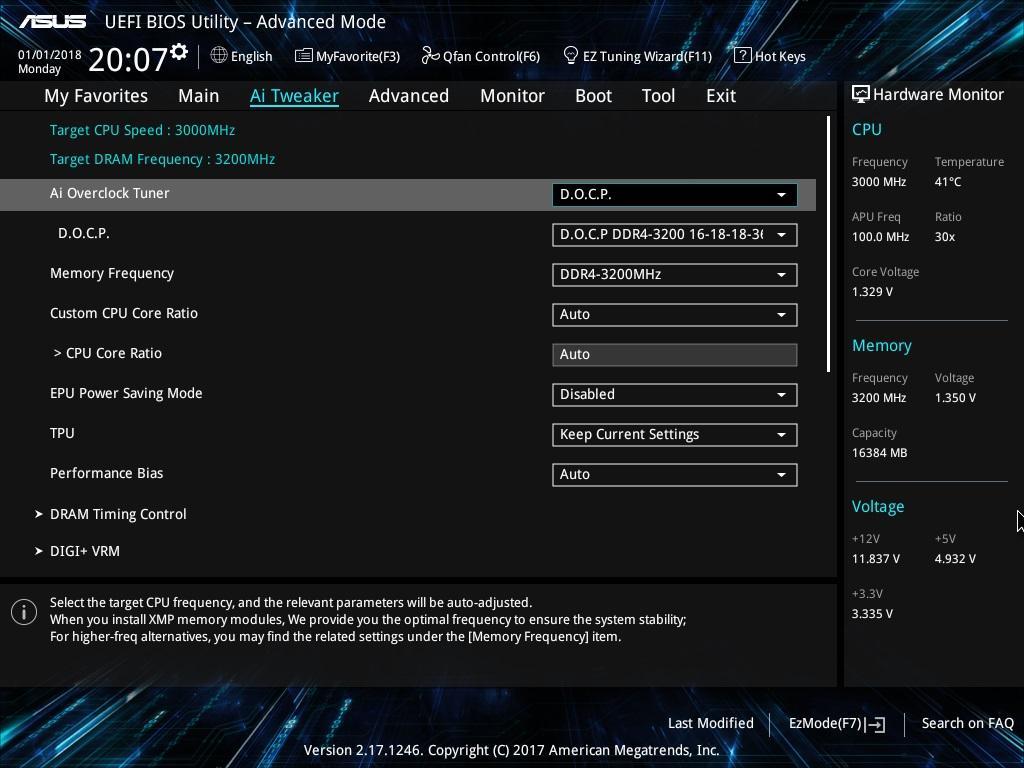
Task: Click the TPU label
Action: click(62, 433)
